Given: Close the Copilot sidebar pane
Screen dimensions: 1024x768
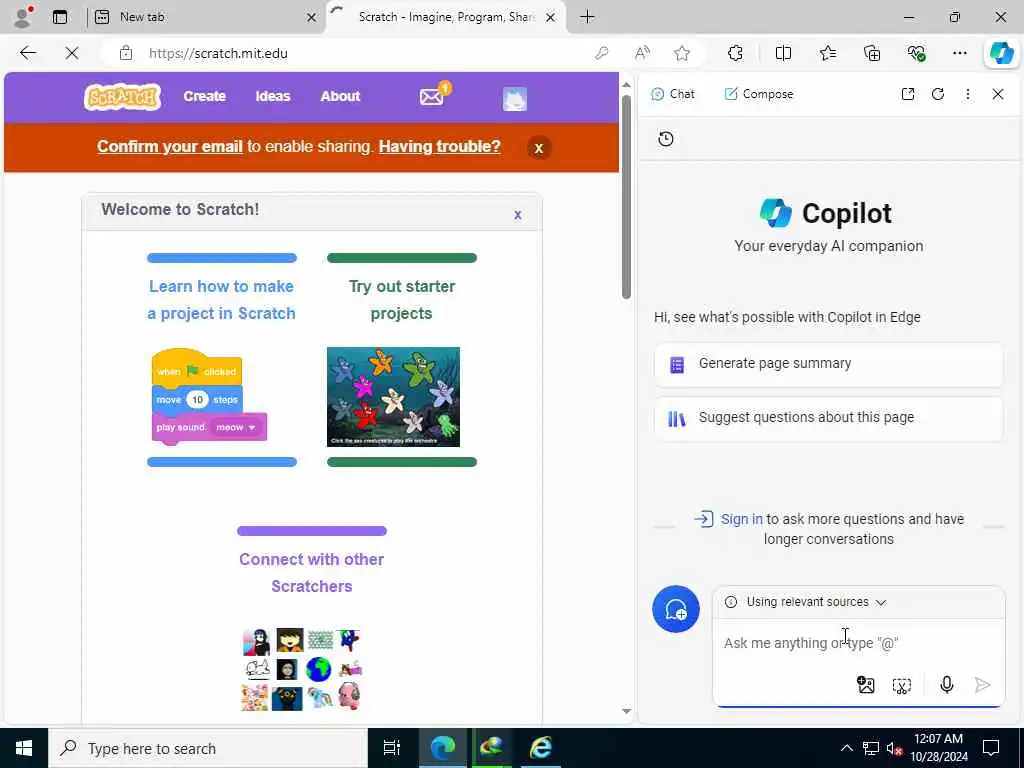Looking at the screenshot, I should [998, 94].
